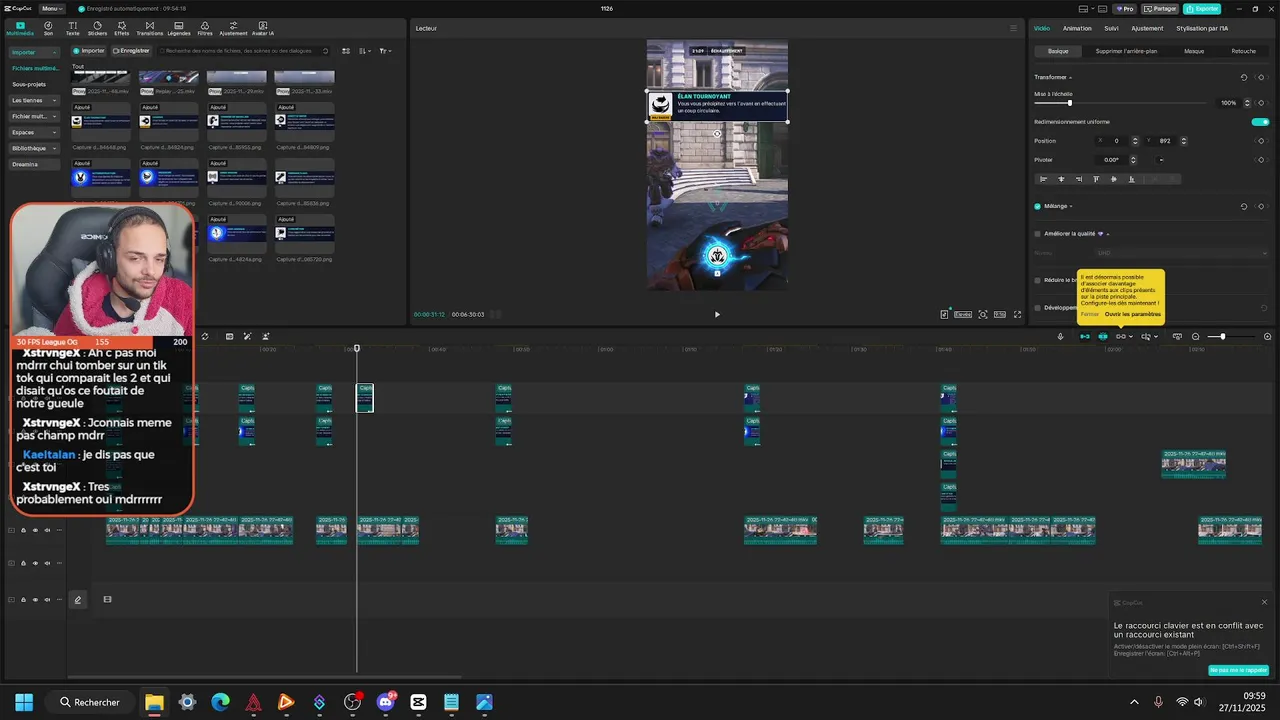Click the Mise à l'échelle slider handle

coord(1070,103)
